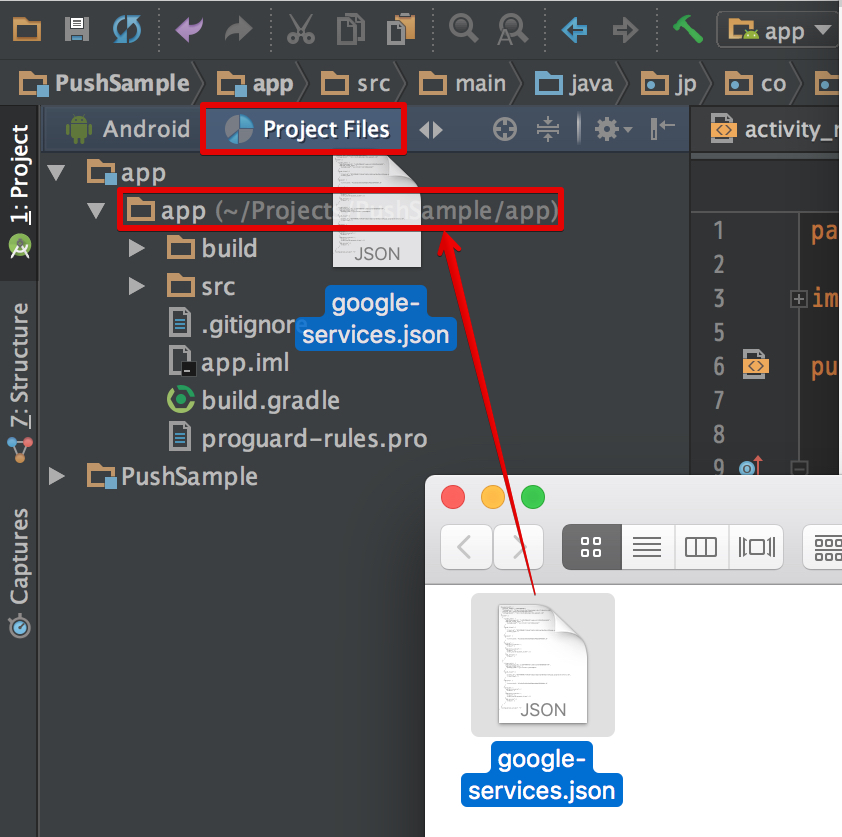Select the app.iml file
Image resolution: width=842 pixels, height=837 pixels.
[229, 363]
